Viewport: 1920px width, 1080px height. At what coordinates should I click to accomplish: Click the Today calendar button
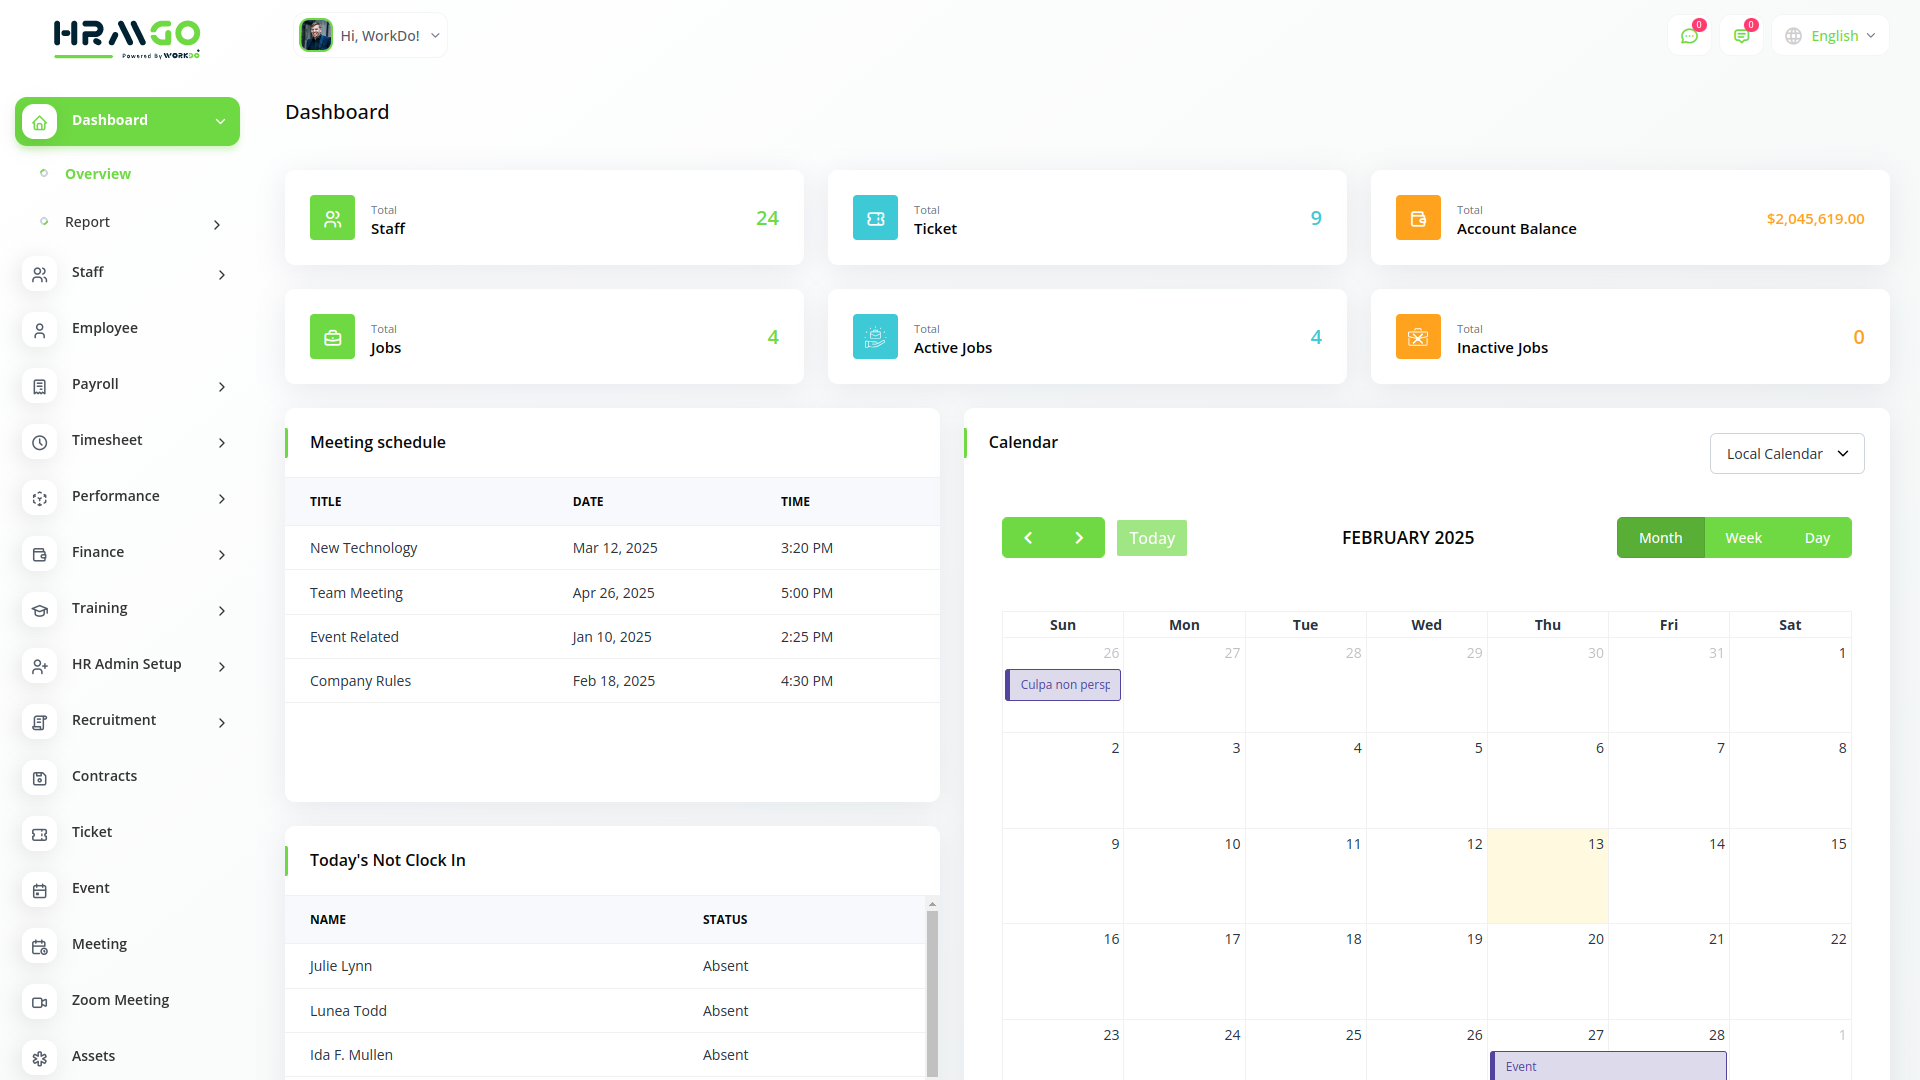[x=1151, y=538]
